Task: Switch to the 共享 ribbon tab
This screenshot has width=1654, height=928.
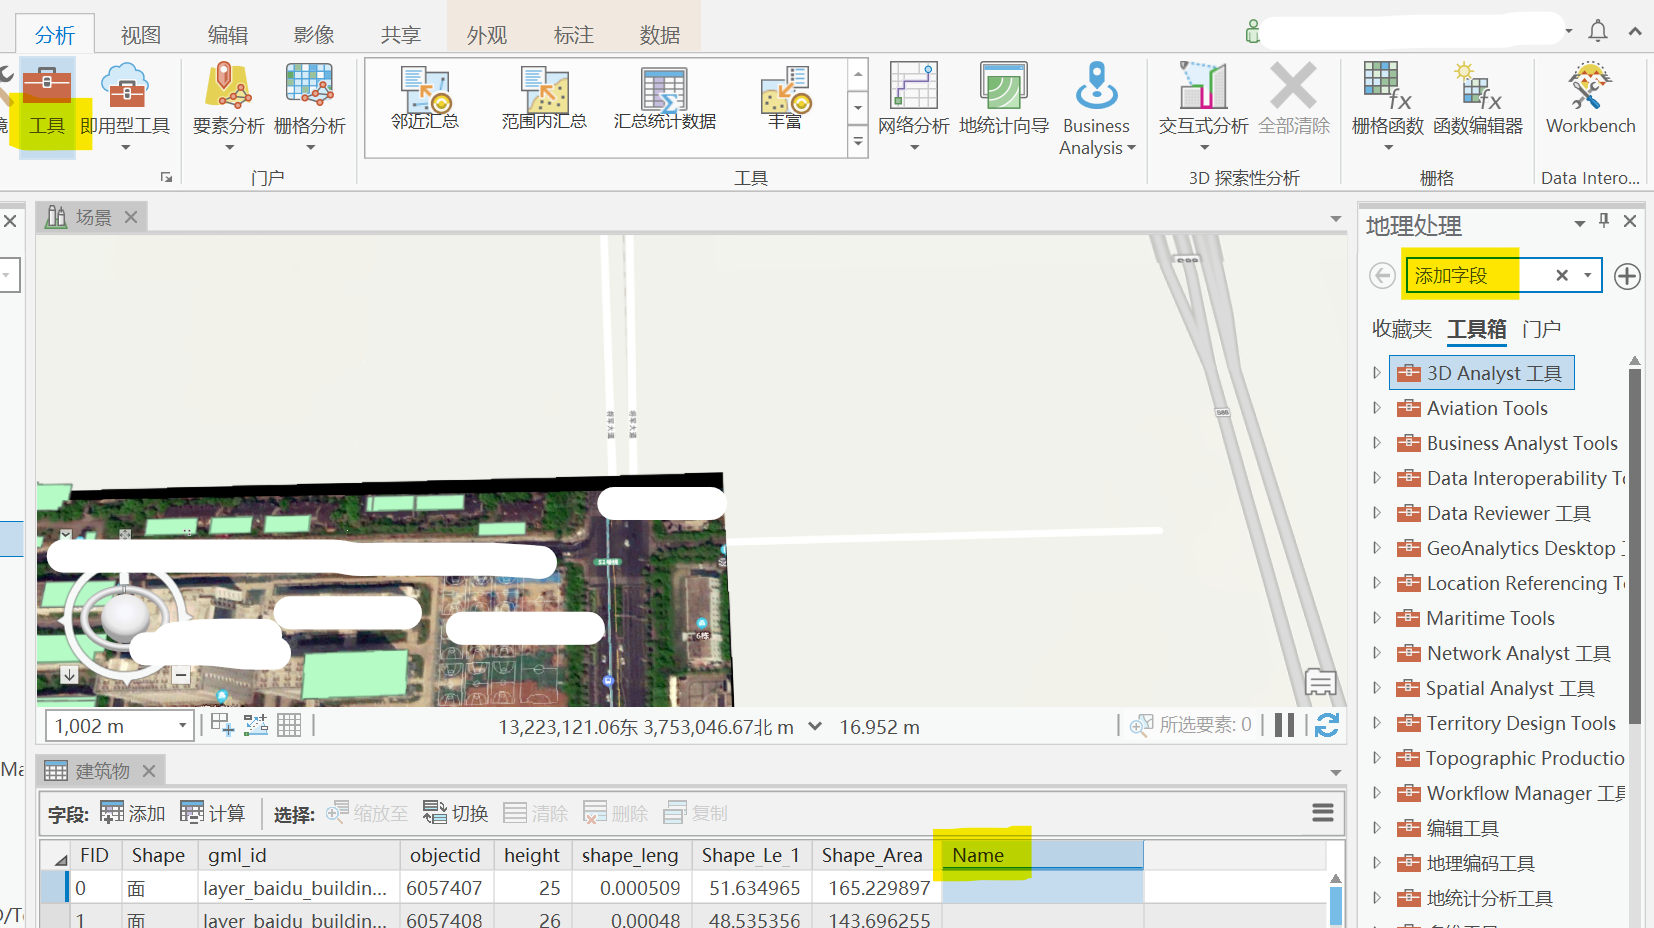Action: coord(401,35)
